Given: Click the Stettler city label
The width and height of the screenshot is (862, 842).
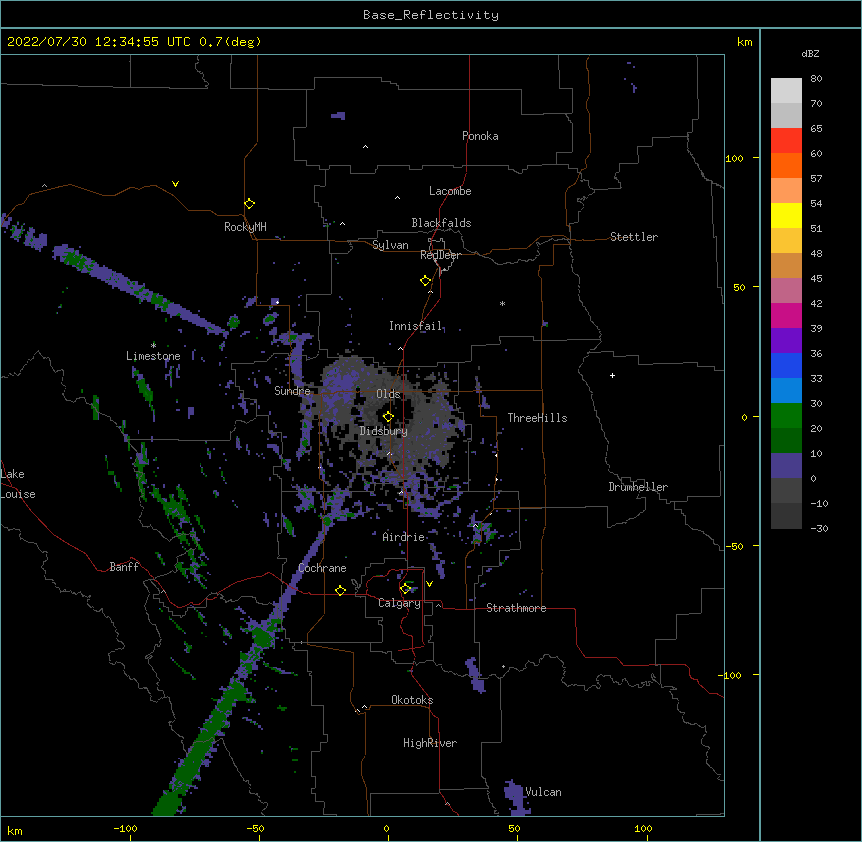Looking at the screenshot, I should (x=634, y=237).
